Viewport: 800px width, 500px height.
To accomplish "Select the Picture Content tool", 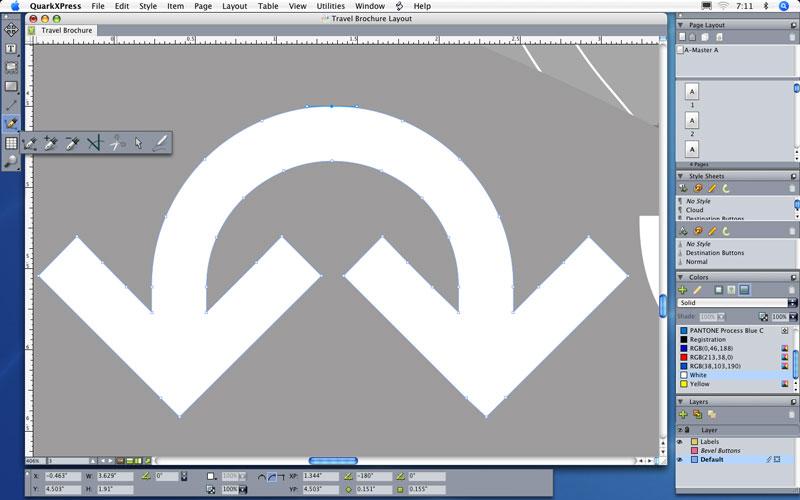I will point(11,67).
